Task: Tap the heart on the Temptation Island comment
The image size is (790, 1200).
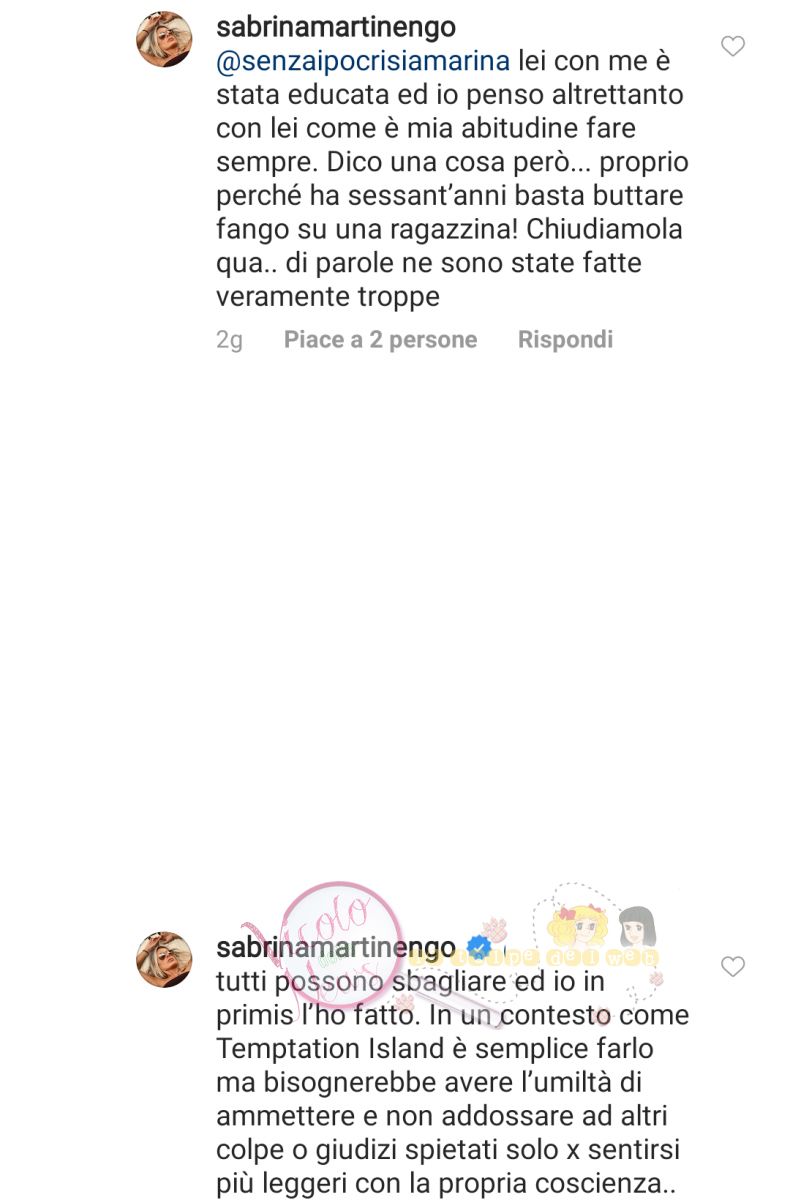Action: point(733,967)
